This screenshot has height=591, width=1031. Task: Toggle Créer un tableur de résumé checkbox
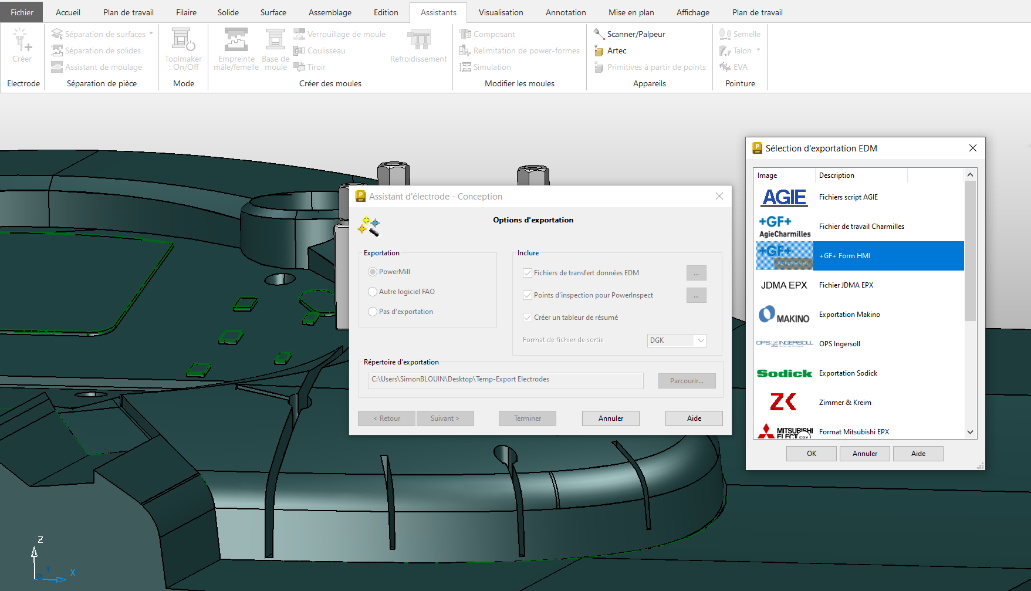click(x=527, y=318)
